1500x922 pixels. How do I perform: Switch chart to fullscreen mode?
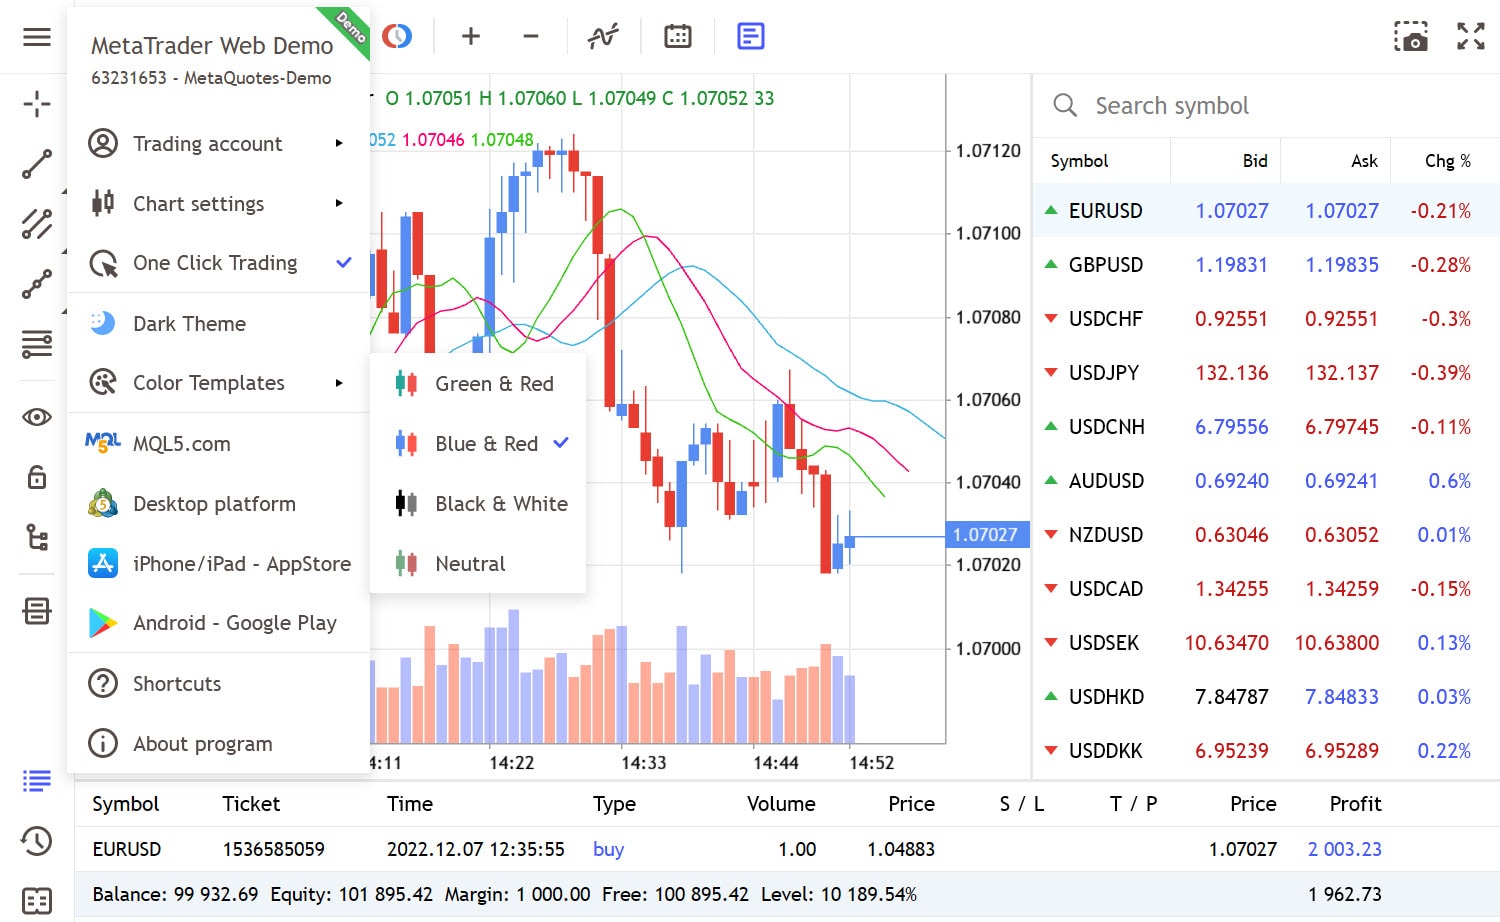1471,37
